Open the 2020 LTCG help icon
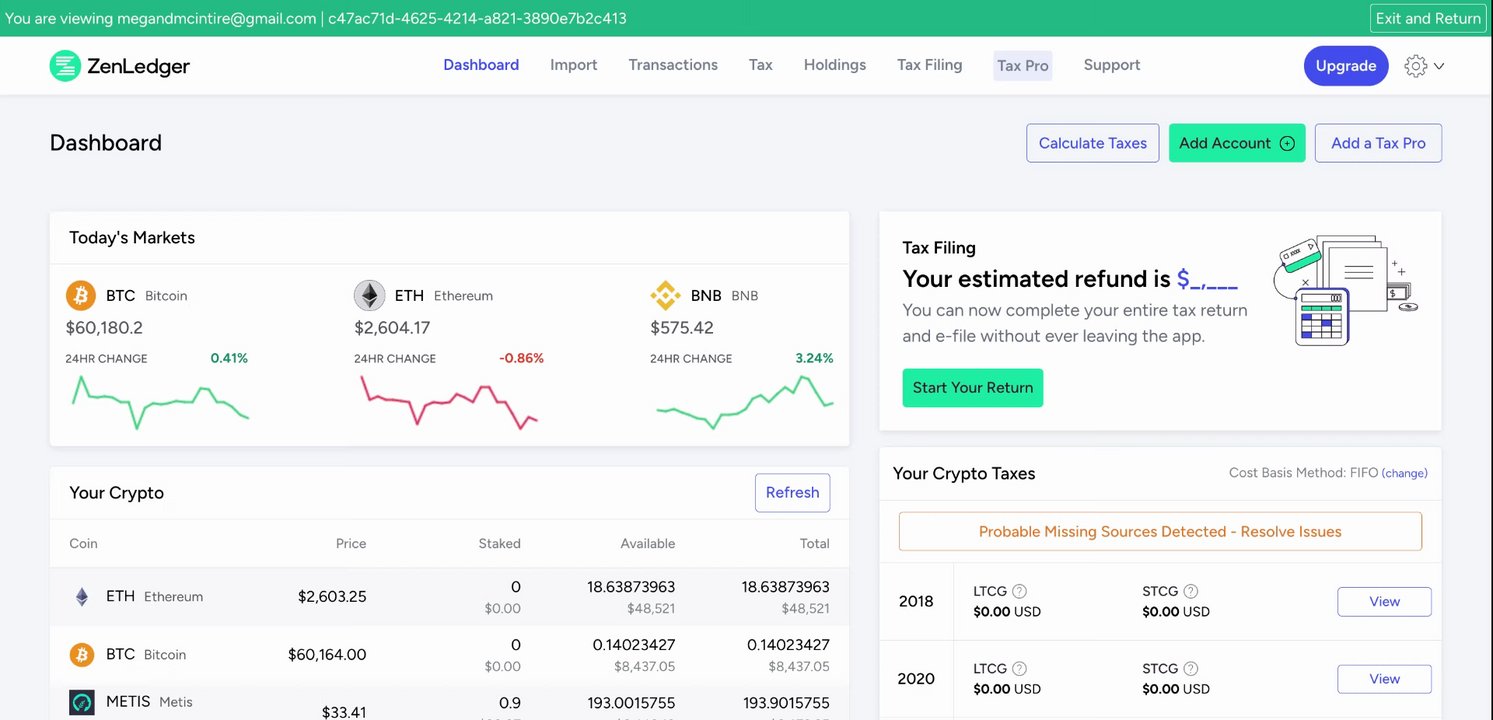The image size is (1493, 720). point(1019,669)
